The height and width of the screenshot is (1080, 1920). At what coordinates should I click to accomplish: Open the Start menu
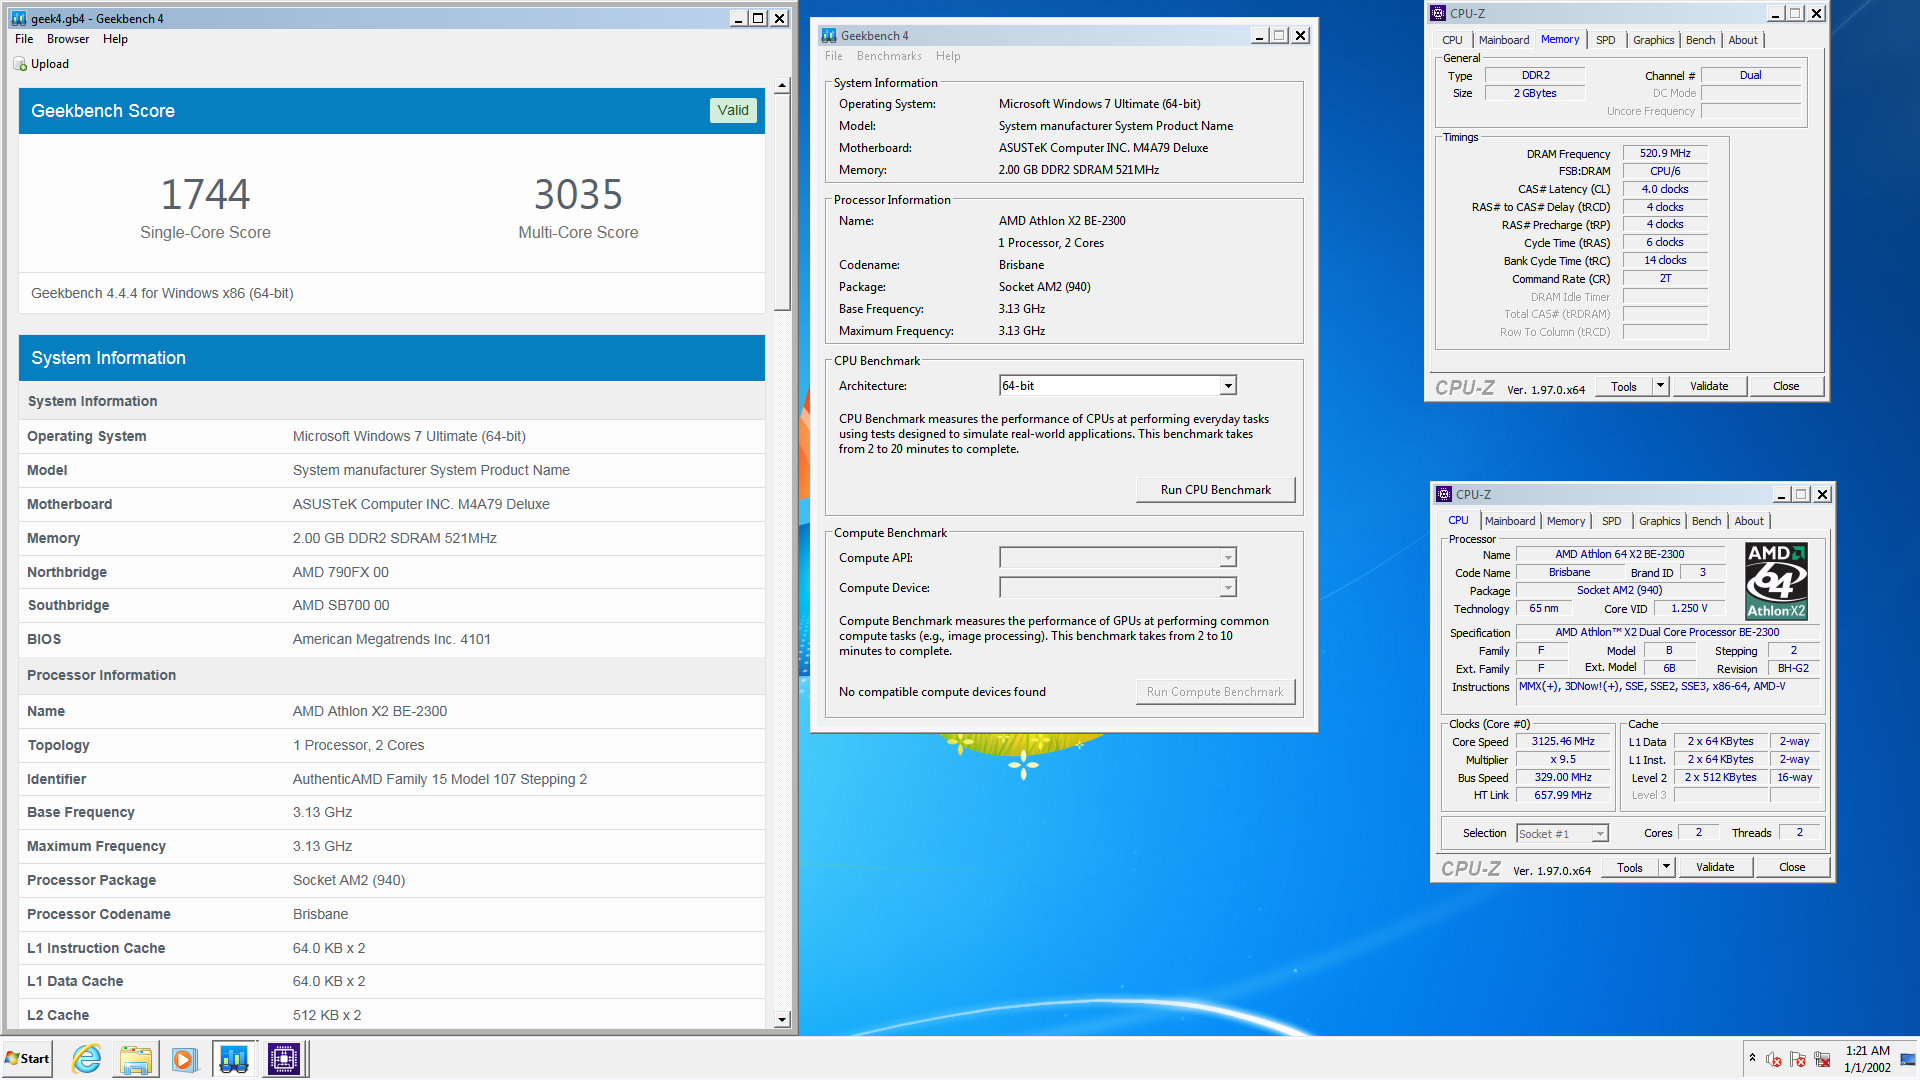27,1059
